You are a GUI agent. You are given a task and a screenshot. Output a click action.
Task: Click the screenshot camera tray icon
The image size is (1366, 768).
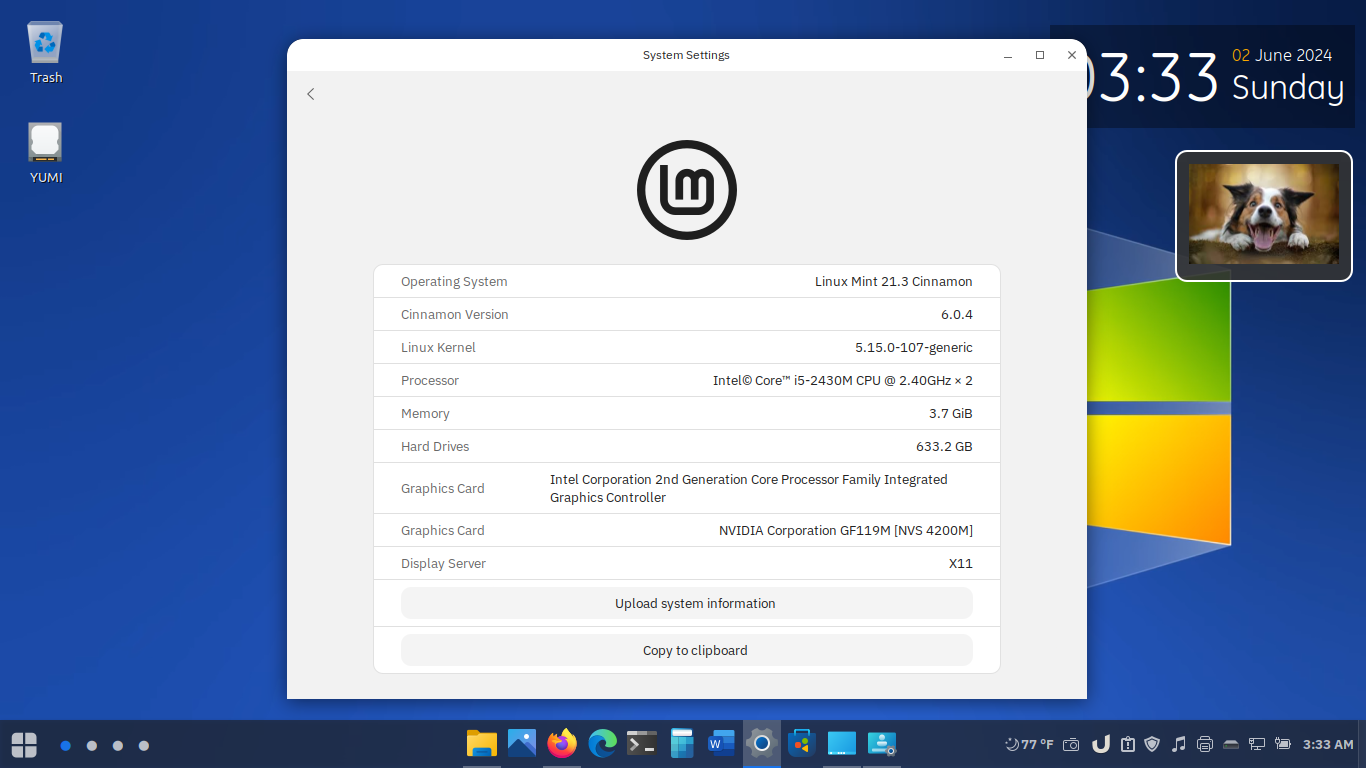(1071, 744)
